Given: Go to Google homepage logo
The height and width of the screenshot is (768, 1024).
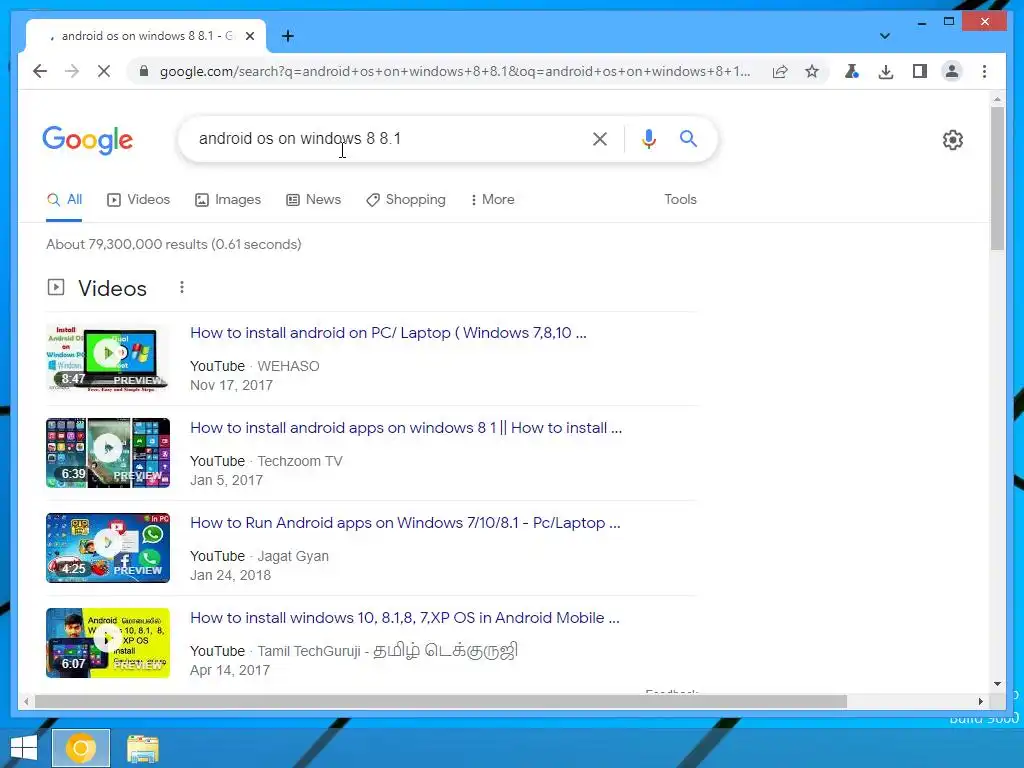Looking at the screenshot, I should 88,140.
